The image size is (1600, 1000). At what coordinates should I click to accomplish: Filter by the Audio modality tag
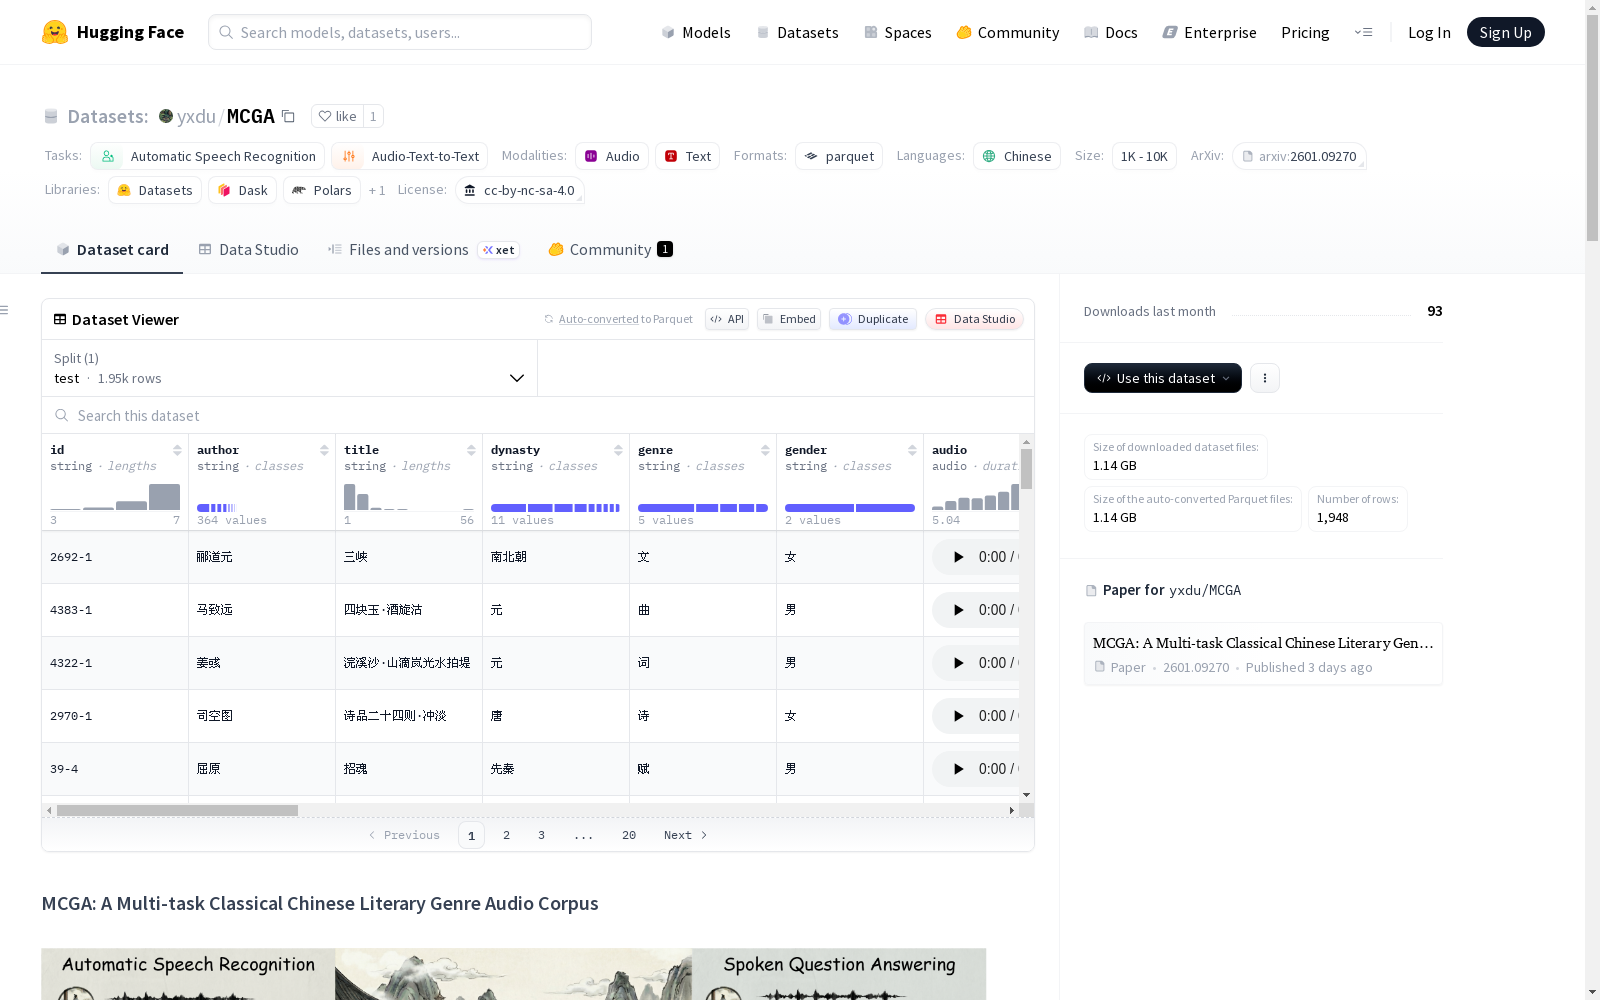pos(612,156)
